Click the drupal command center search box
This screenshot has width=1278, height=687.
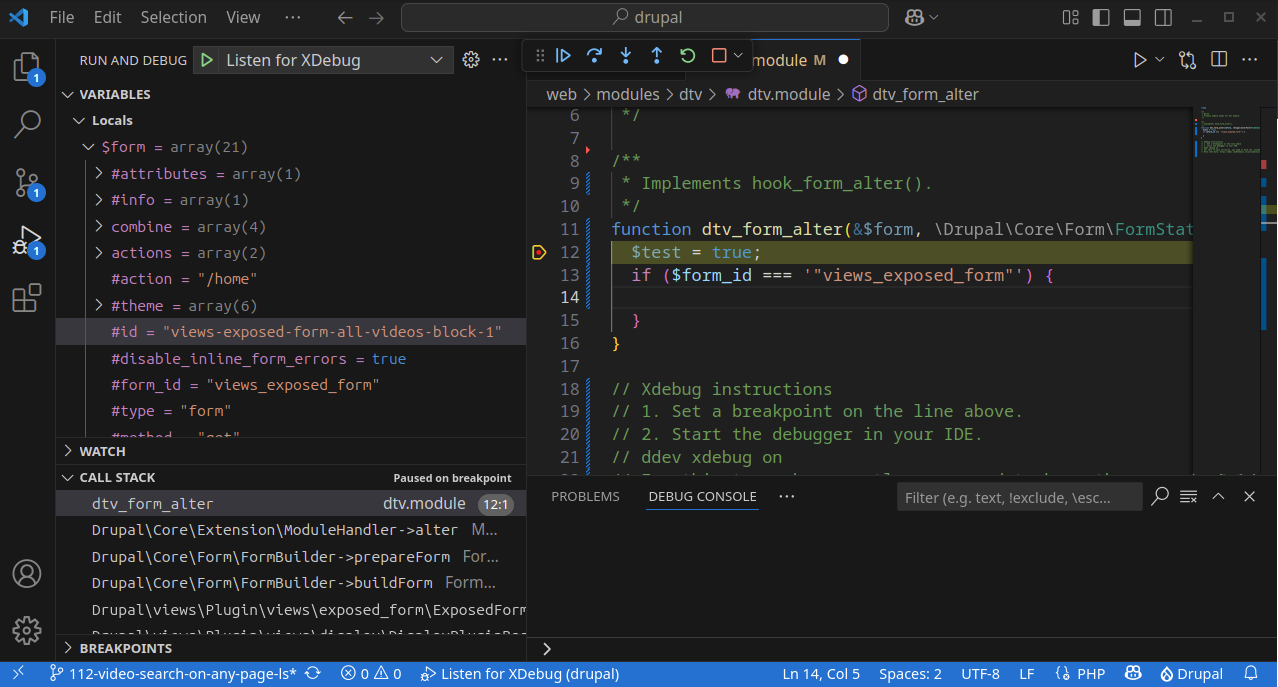coord(645,17)
